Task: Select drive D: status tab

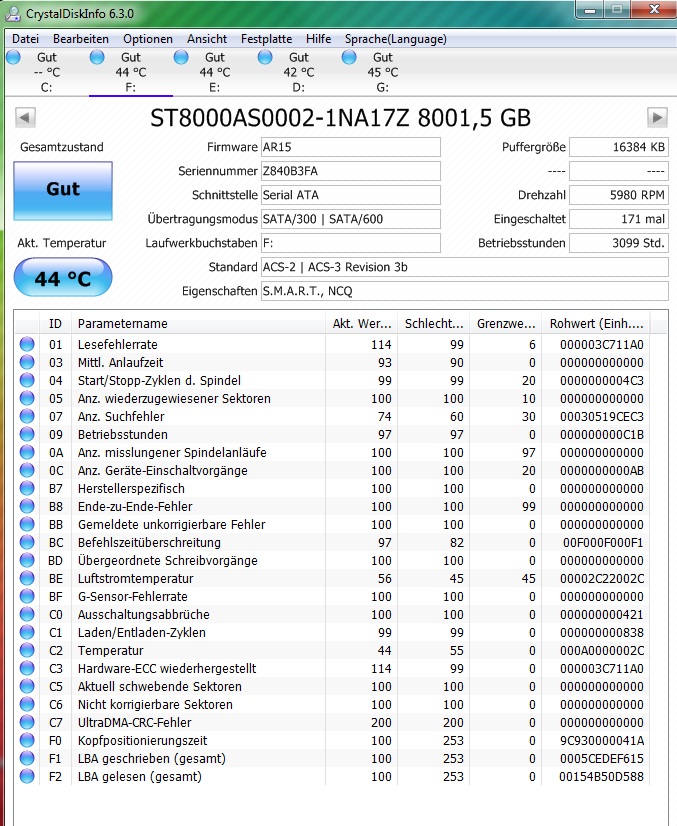Action: tap(299, 72)
